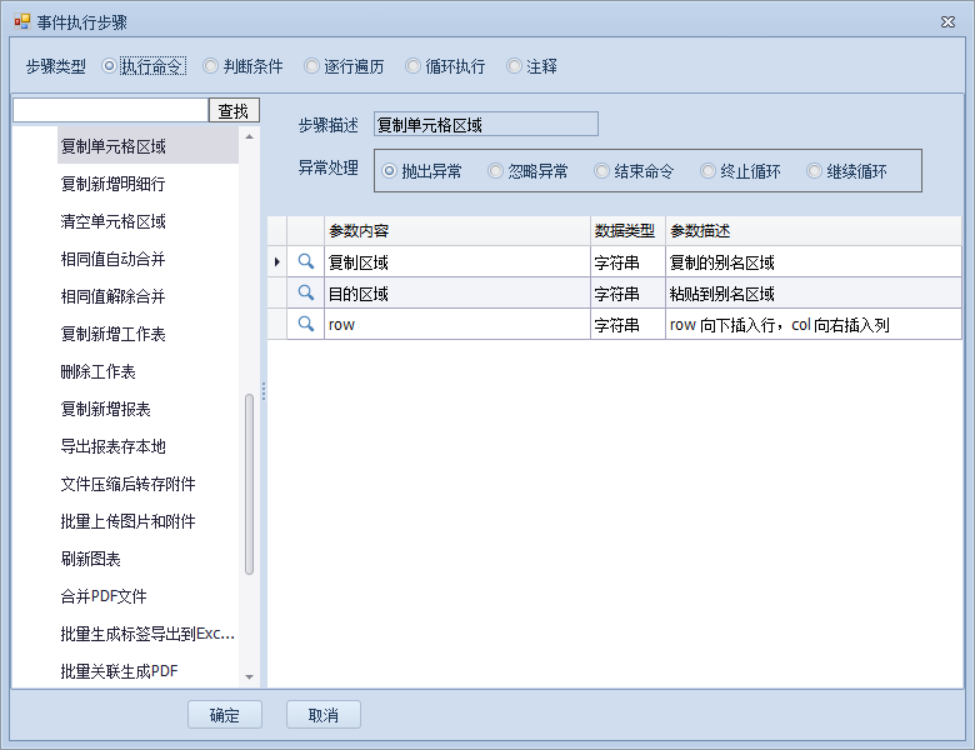Viewport: 975px width, 750px height.
Task: Click the row indicator arrow beside 复制区域
Action: click(277, 263)
